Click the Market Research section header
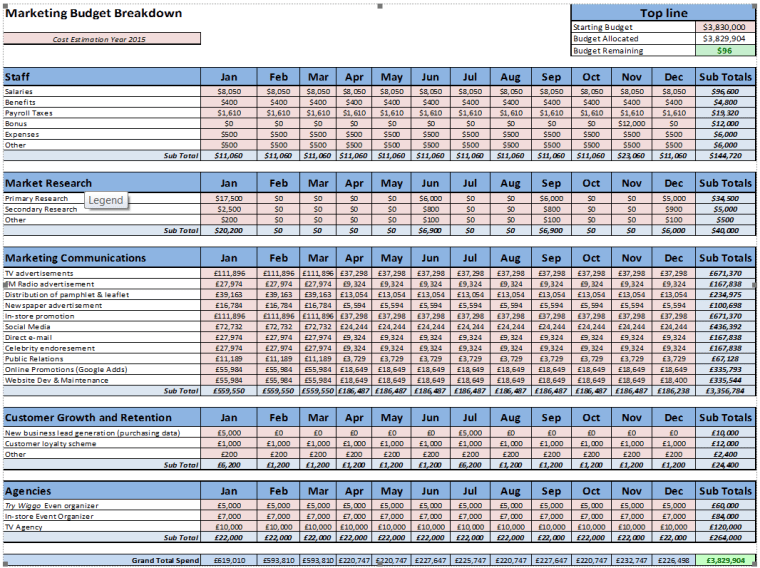760x568 pixels. point(48,183)
